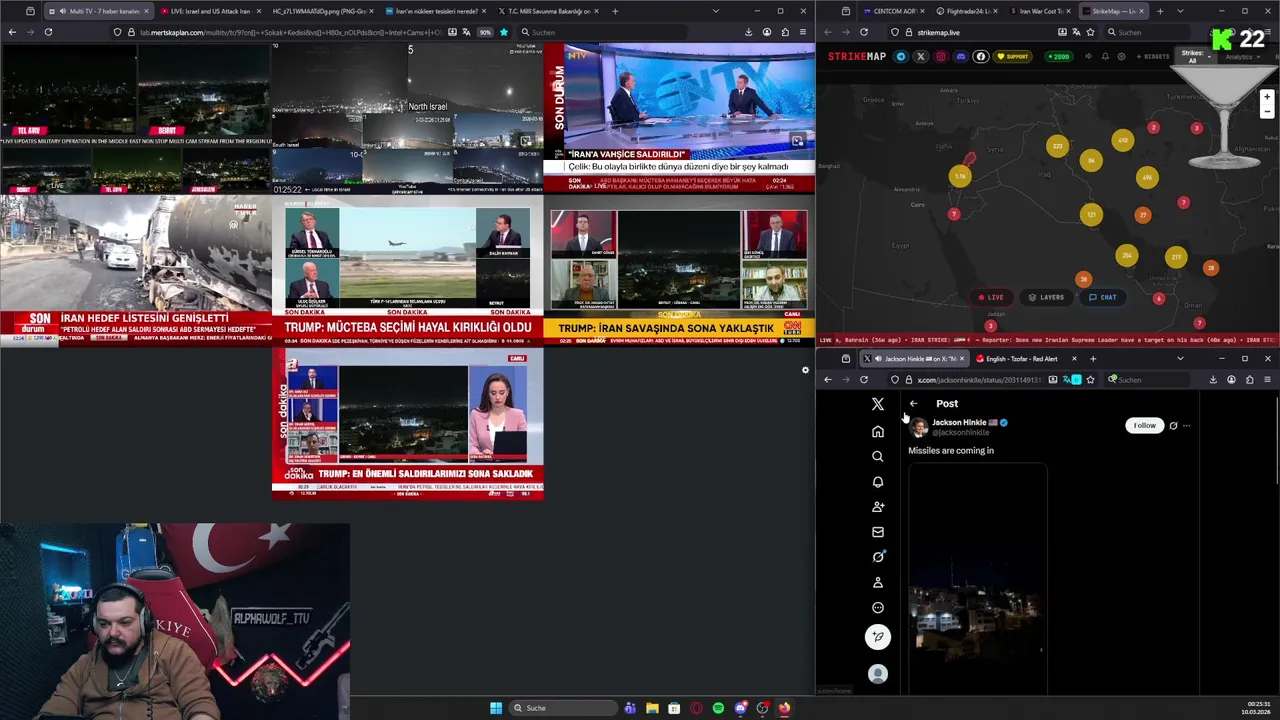Viewport: 1280px width, 720px height.
Task: Click the 1.1k strike cluster marker
Action: tap(960, 176)
